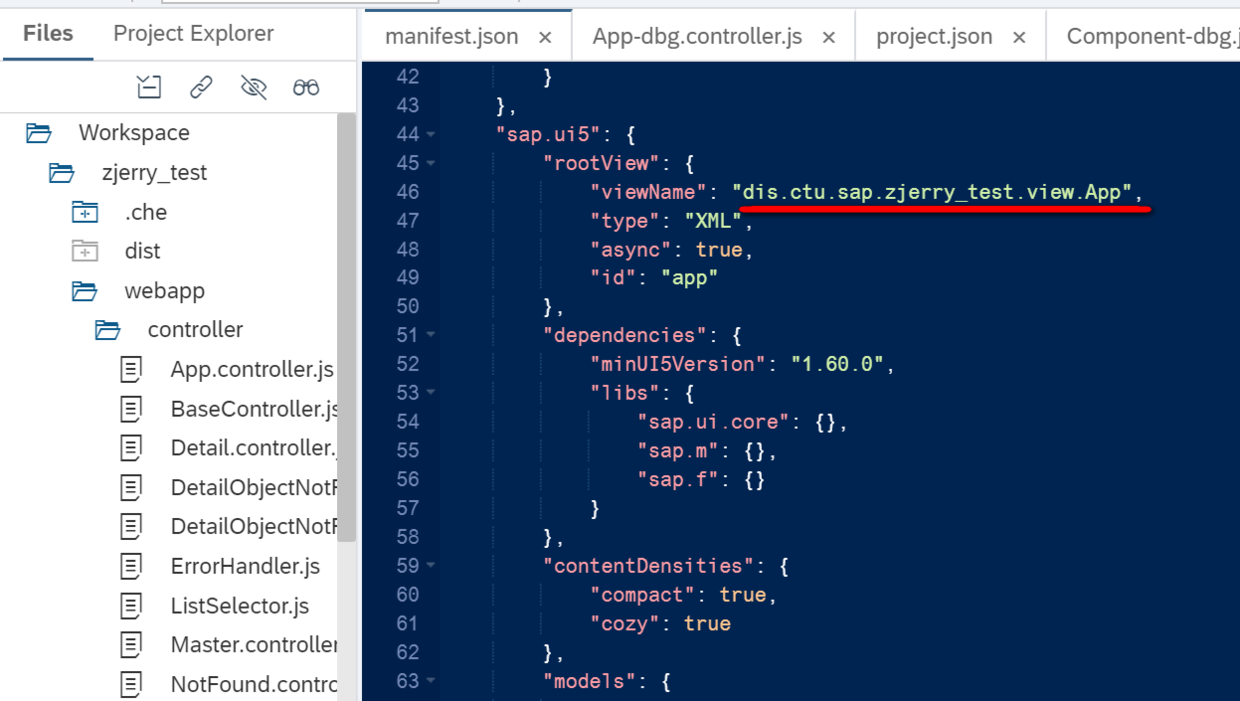This screenshot has height=701, width=1240.
Task: Collapse the webapp folder
Action: point(85,291)
